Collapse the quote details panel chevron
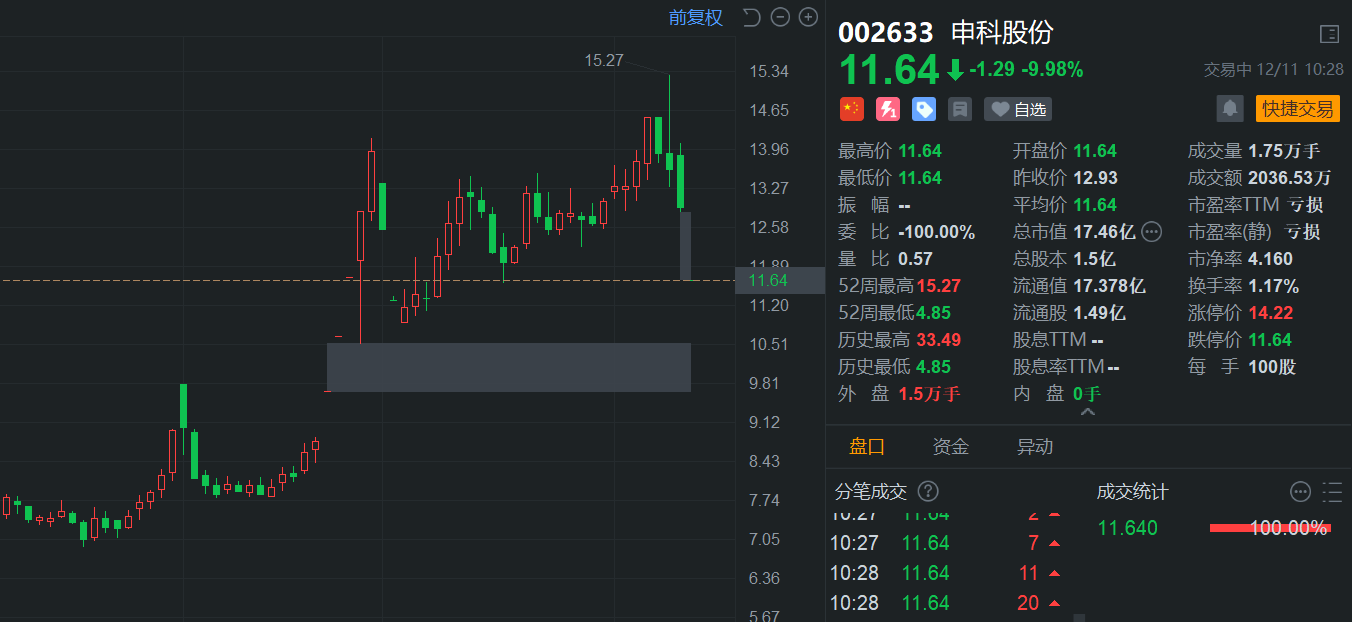 [1088, 412]
